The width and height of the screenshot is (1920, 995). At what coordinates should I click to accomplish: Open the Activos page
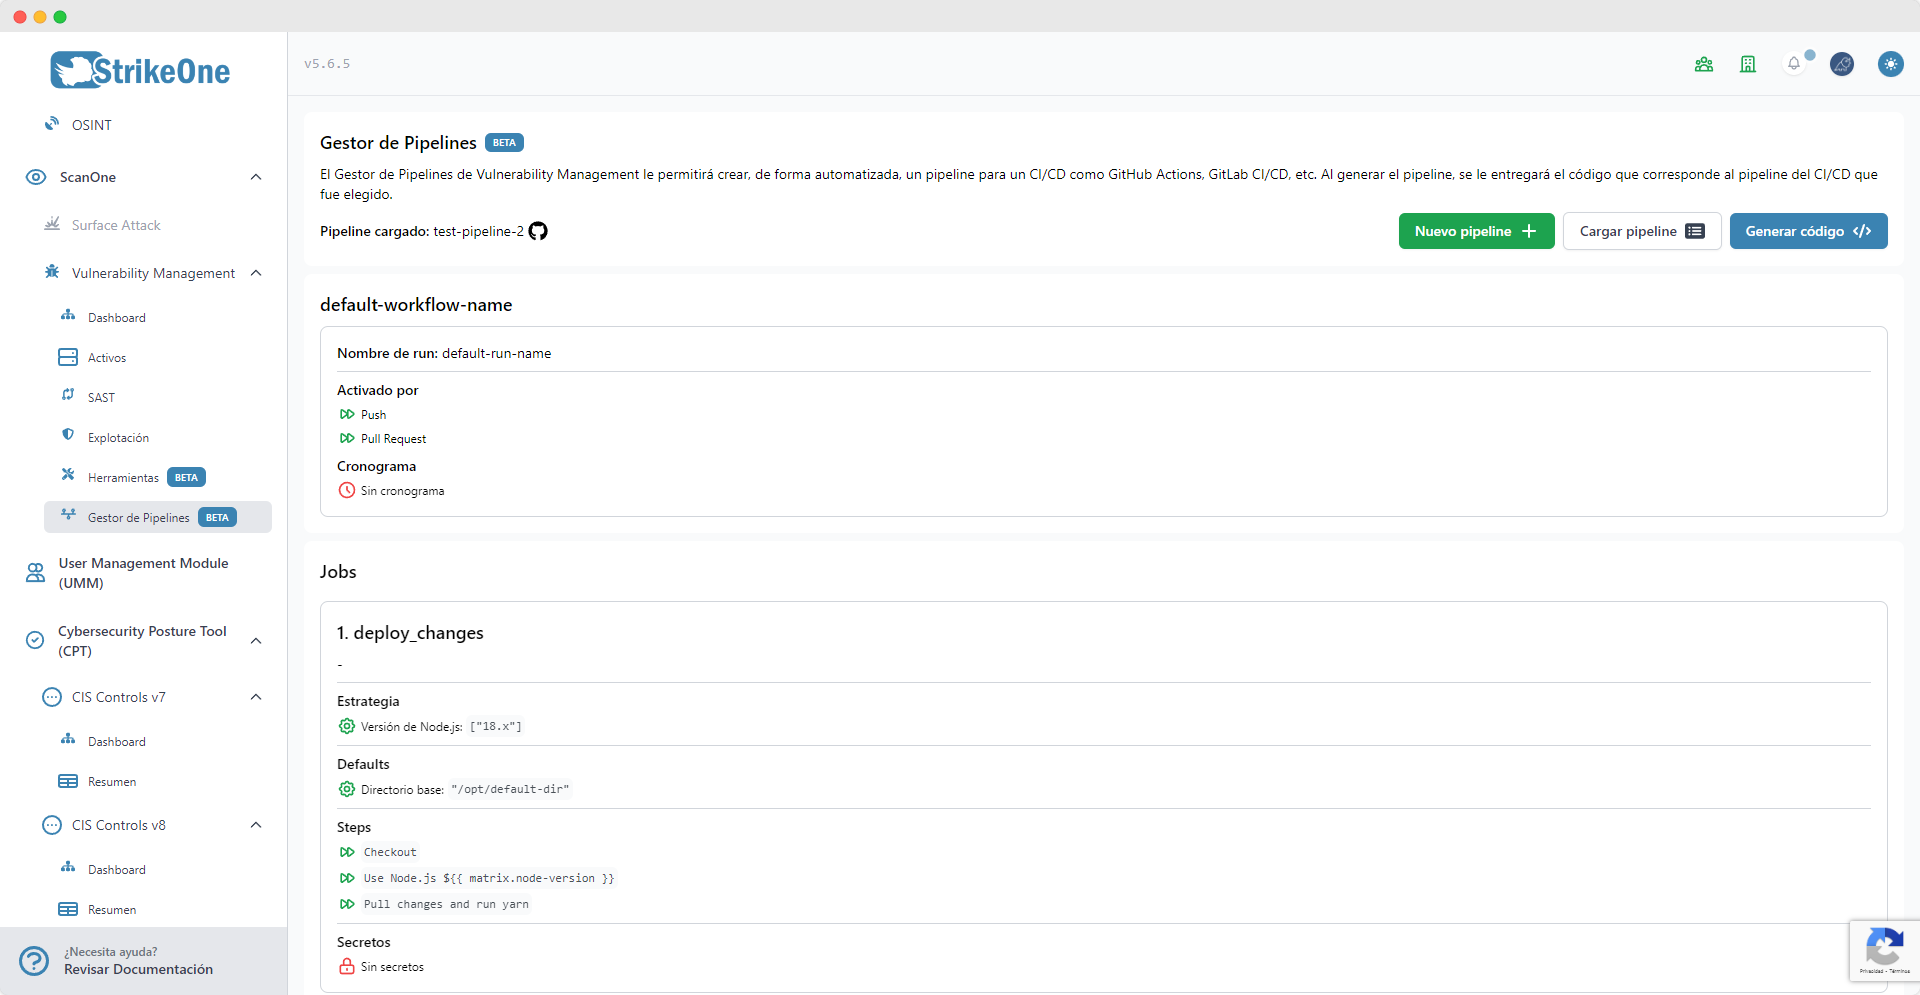coord(107,357)
